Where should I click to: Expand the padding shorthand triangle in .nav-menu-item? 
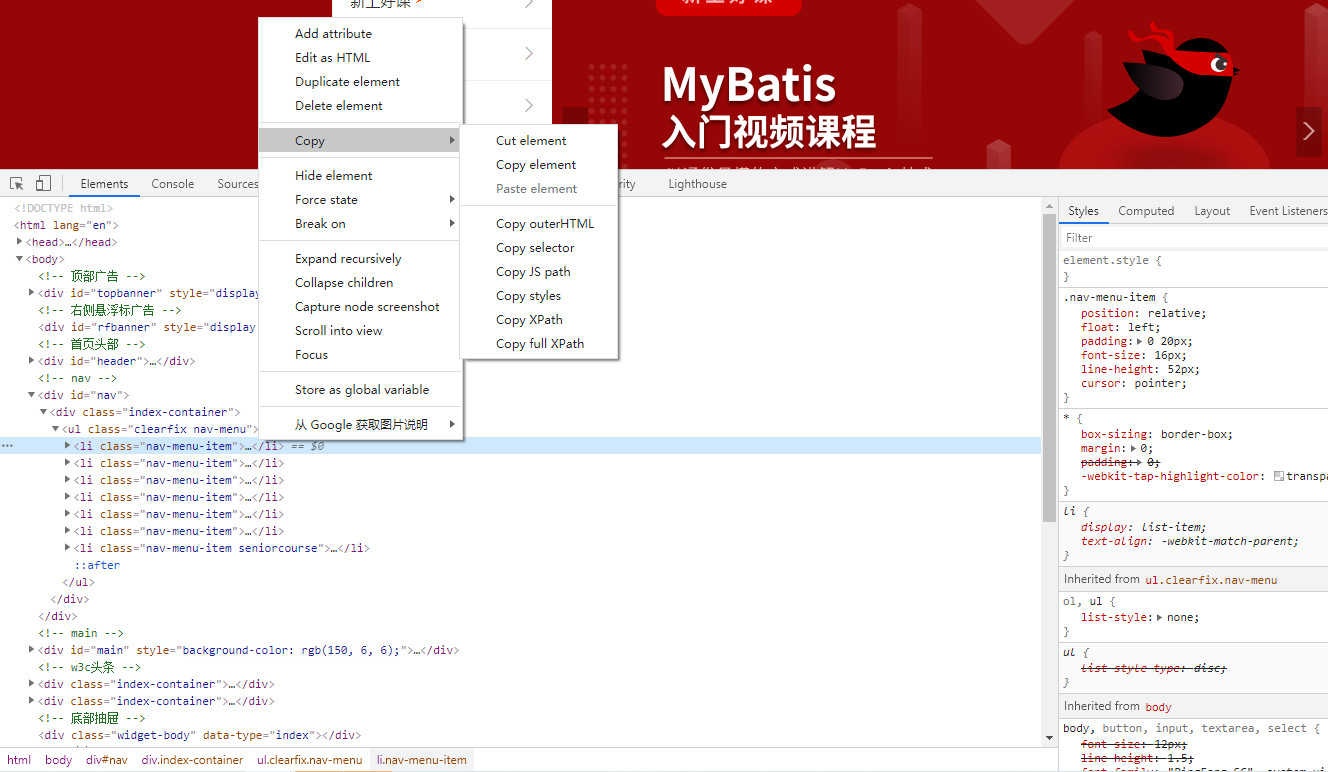1138,342
